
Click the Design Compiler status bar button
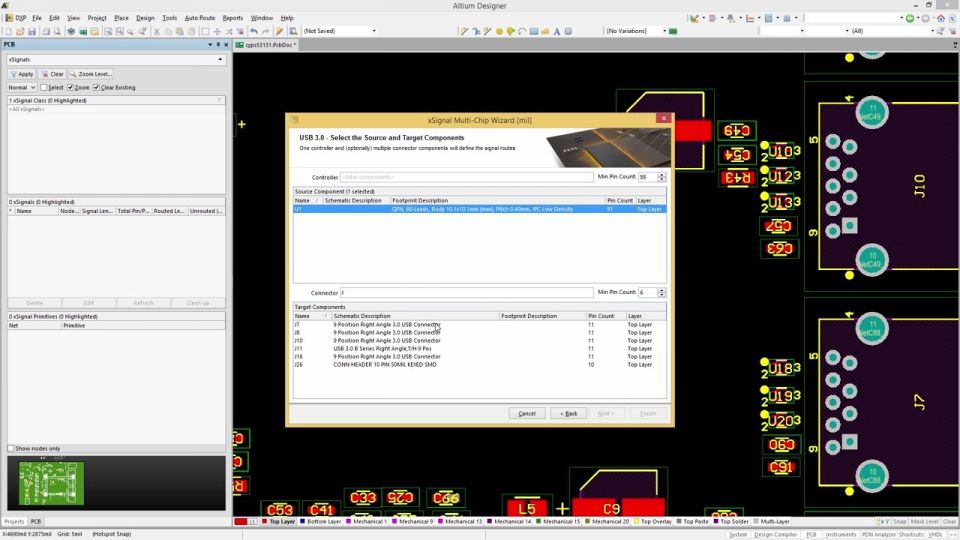click(x=776, y=534)
